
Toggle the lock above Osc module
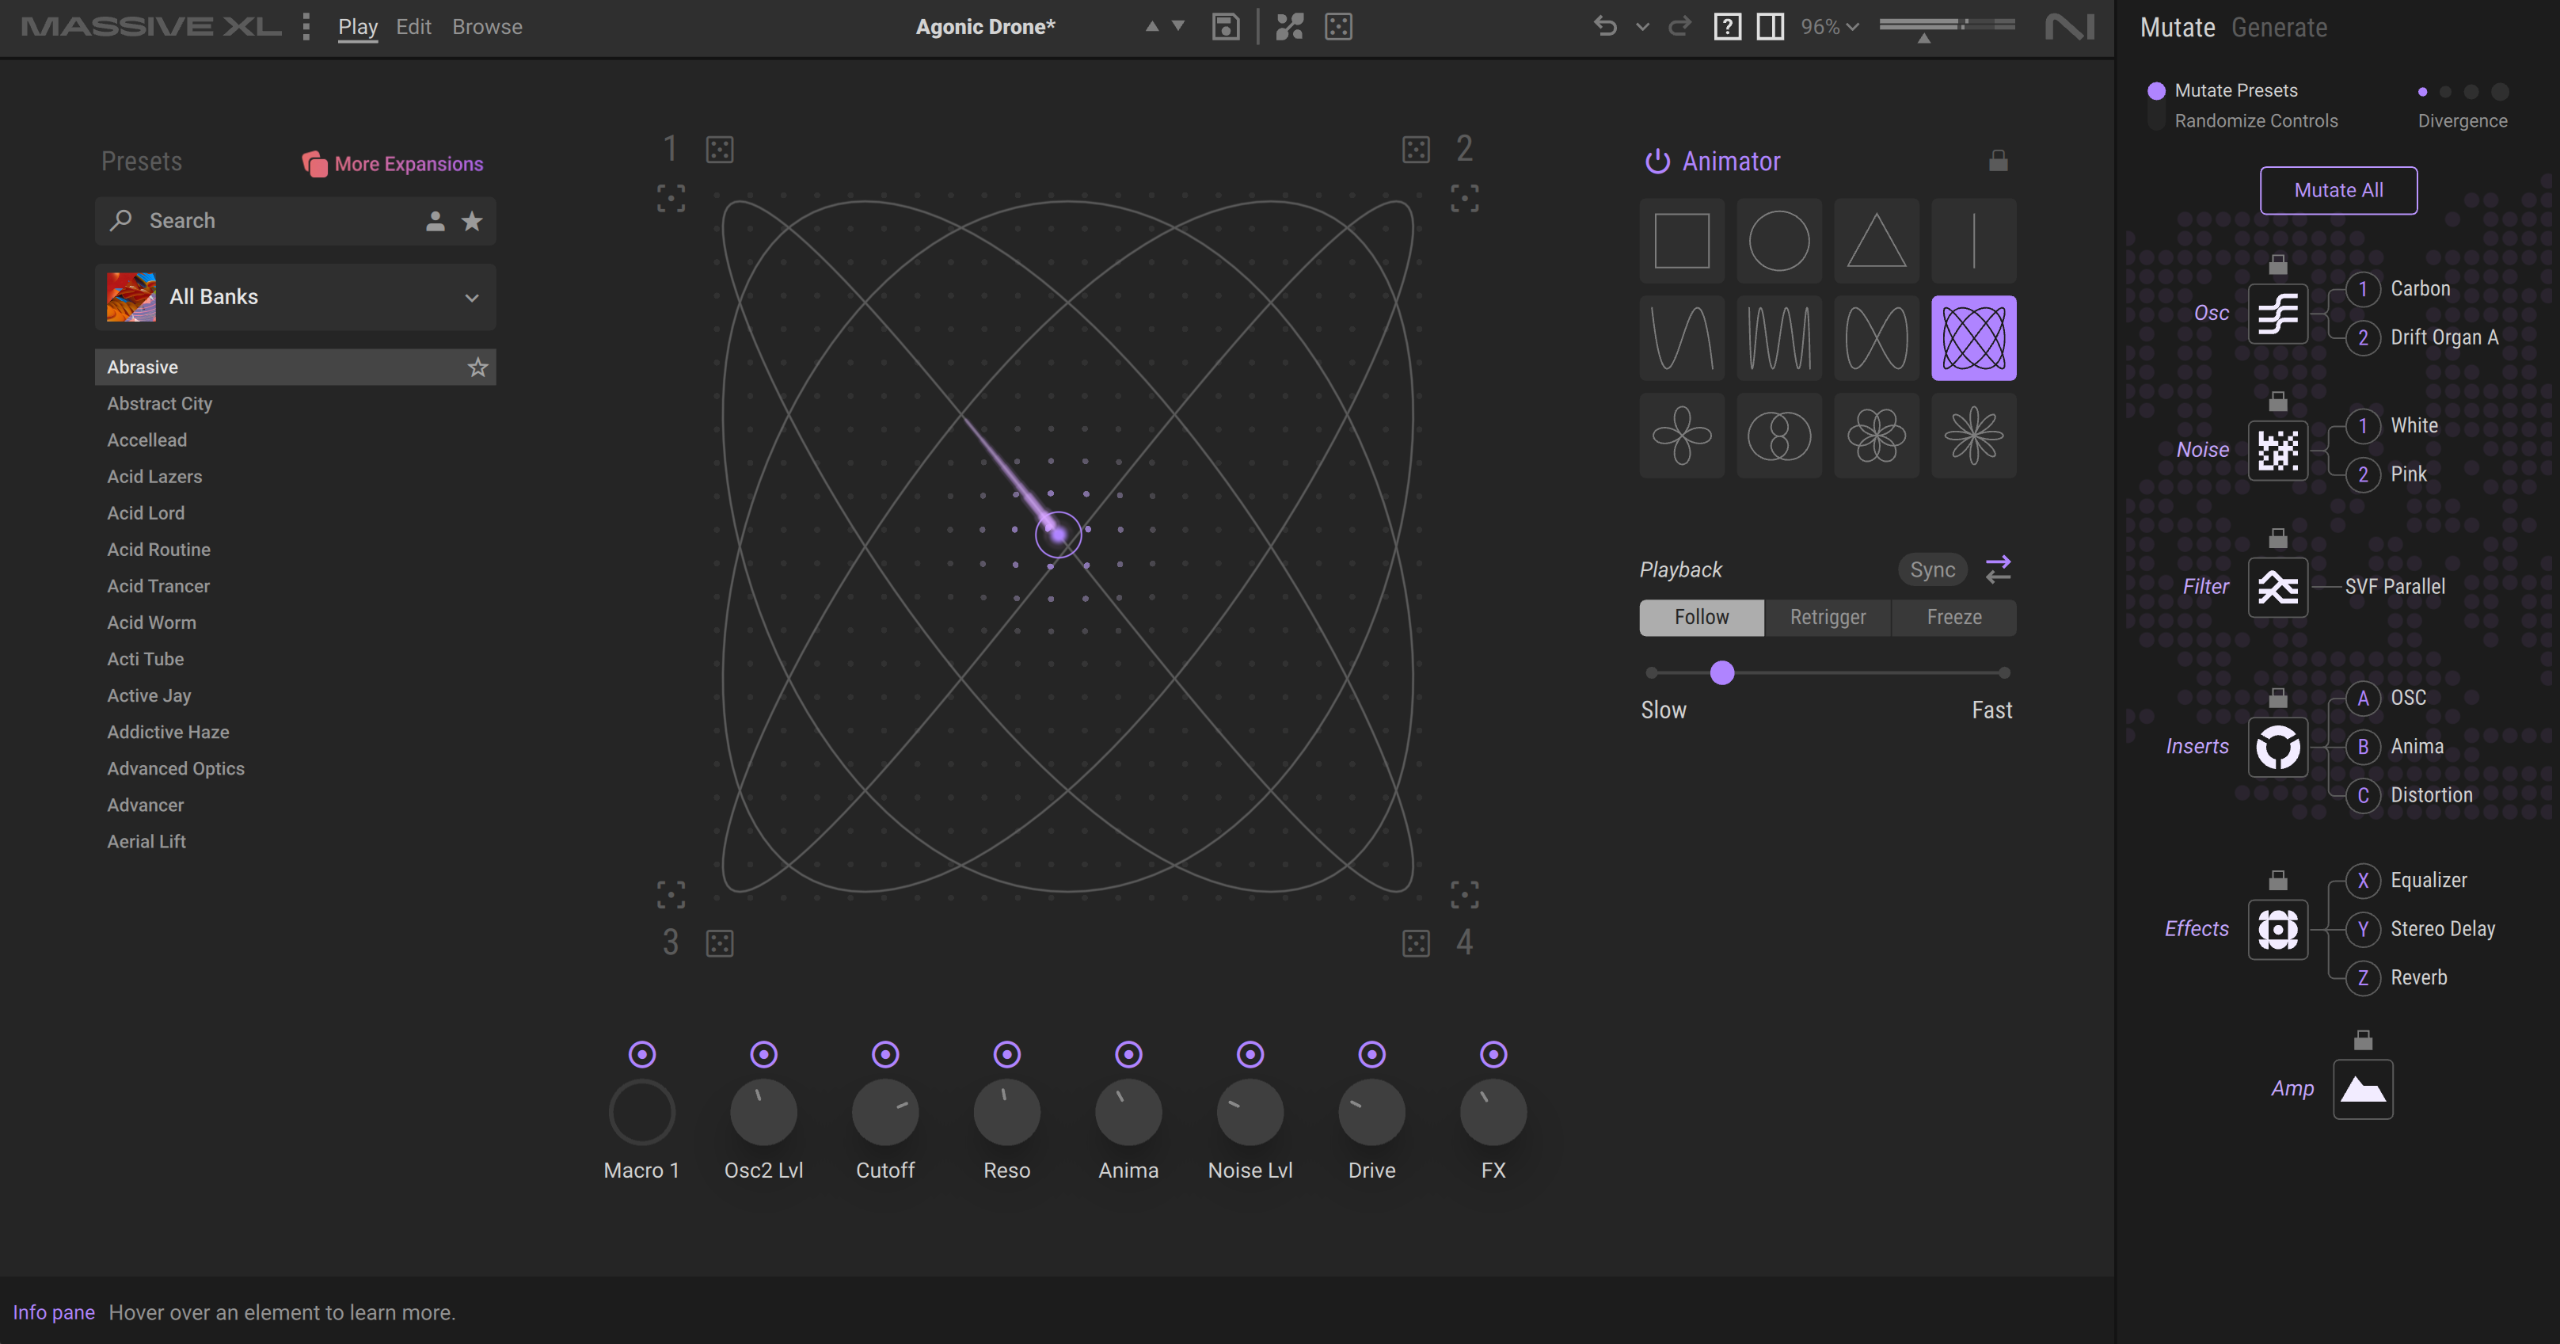pos(2278,265)
